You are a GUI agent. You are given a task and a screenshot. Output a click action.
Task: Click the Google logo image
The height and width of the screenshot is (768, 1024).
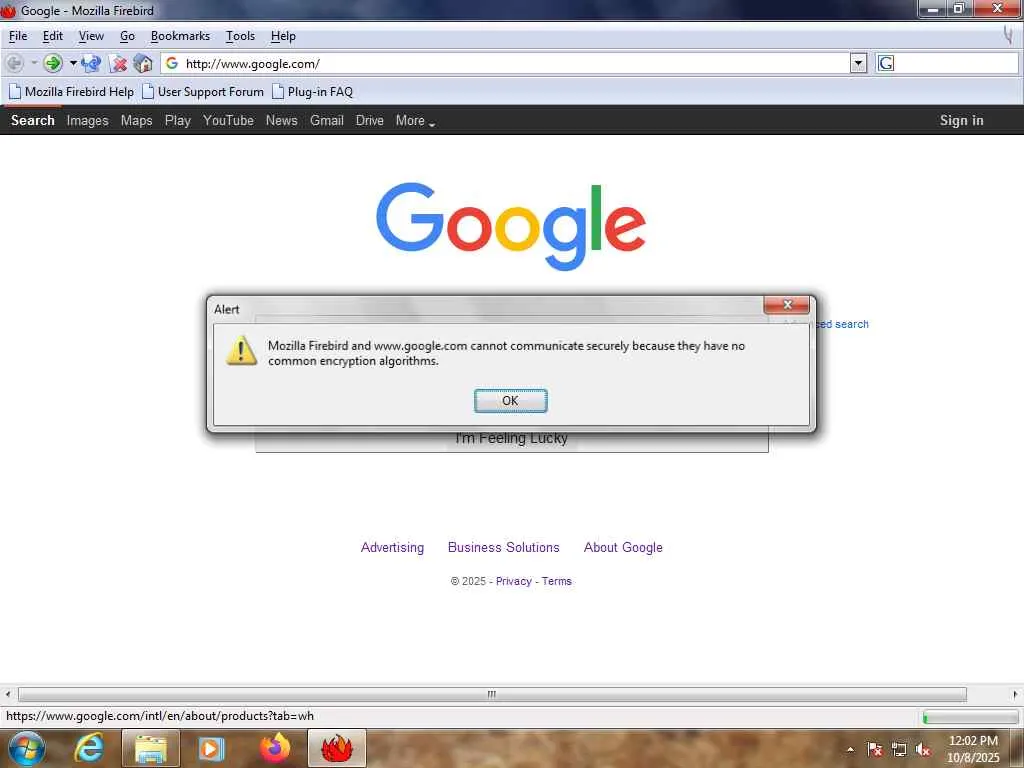coord(511,226)
